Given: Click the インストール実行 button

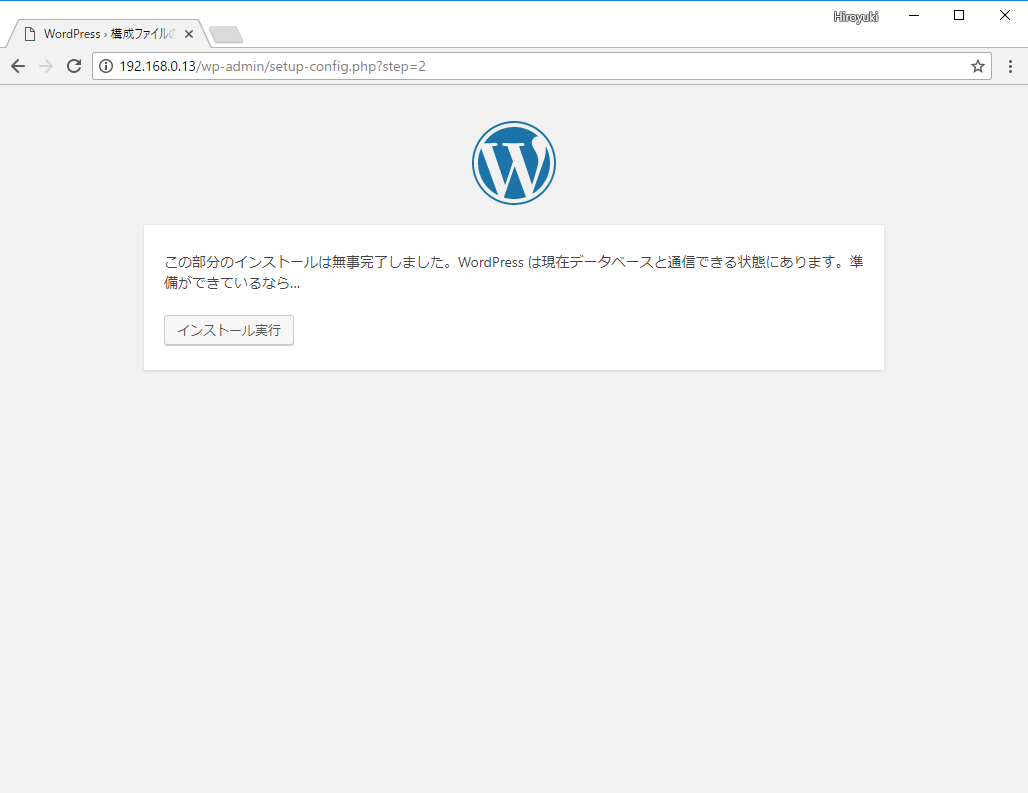Looking at the screenshot, I should [x=229, y=330].
